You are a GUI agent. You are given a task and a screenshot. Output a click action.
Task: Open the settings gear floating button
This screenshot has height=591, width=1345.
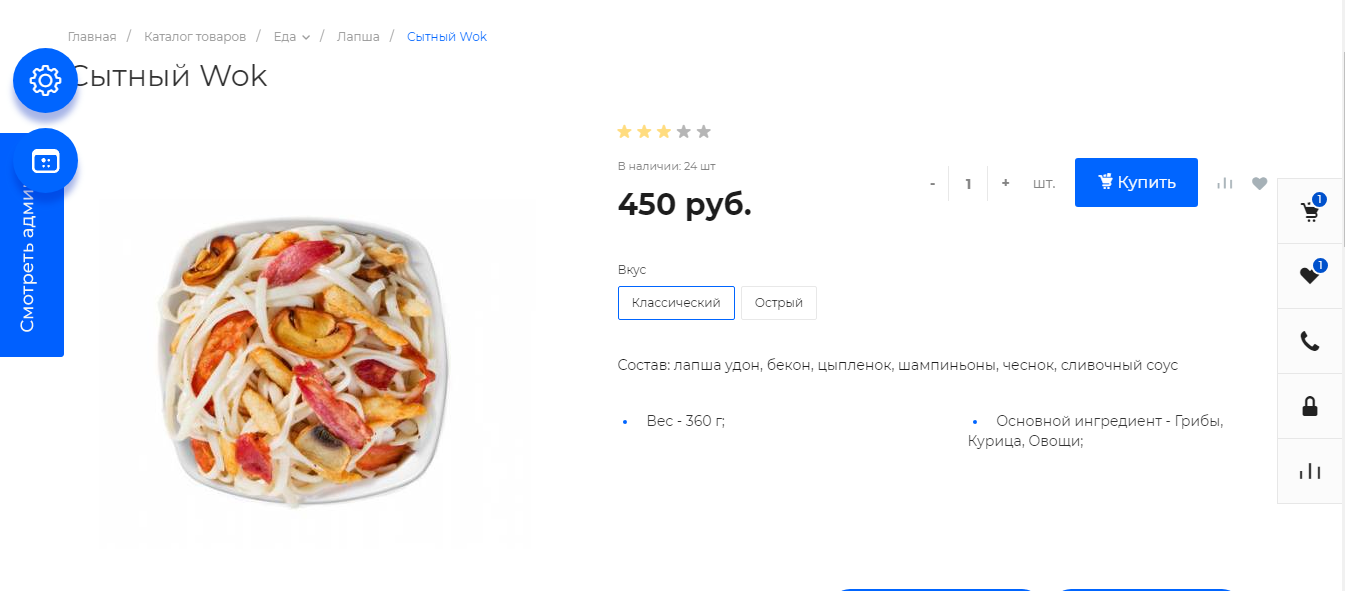point(45,80)
